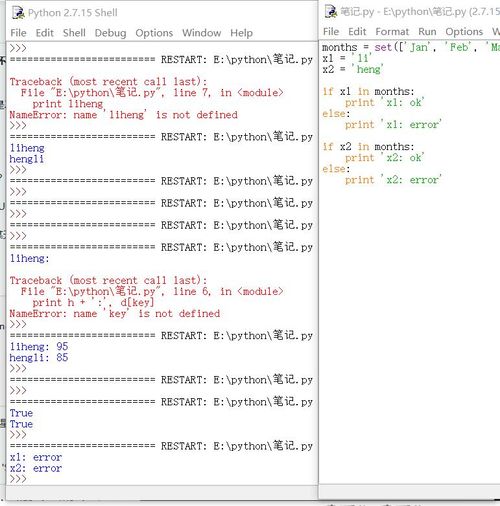Click the "x1 = 'li'" line in the editor

(x=347, y=58)
